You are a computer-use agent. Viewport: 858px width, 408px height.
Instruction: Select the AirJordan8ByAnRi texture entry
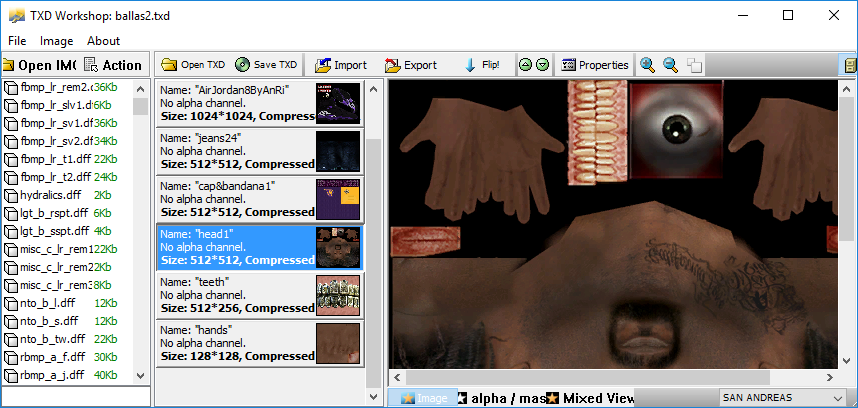260,103
